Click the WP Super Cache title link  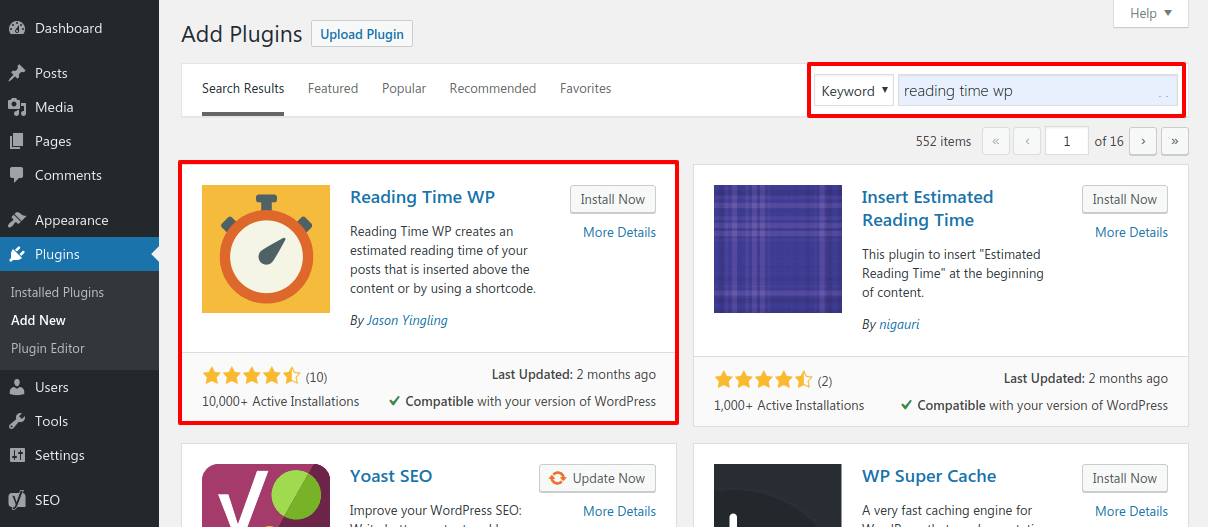(929, 476)
